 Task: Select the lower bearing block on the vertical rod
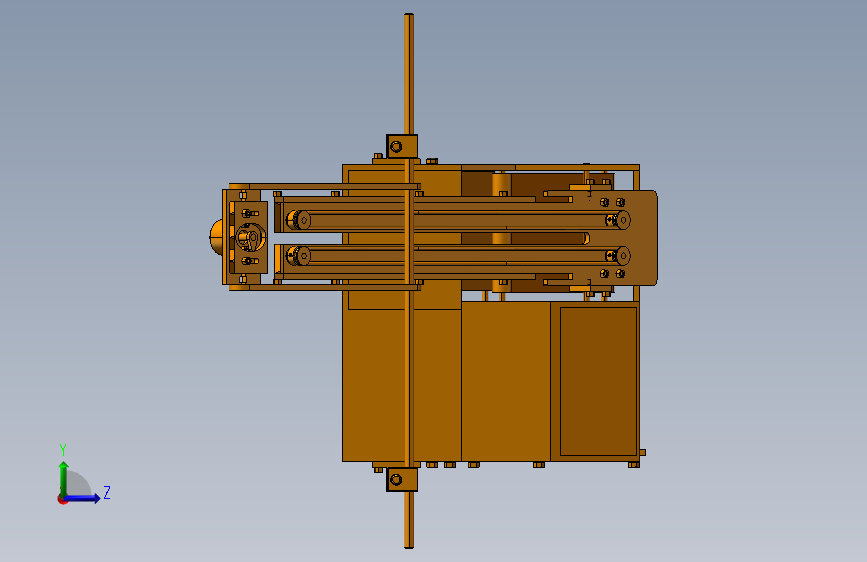(x=401, y=480)
